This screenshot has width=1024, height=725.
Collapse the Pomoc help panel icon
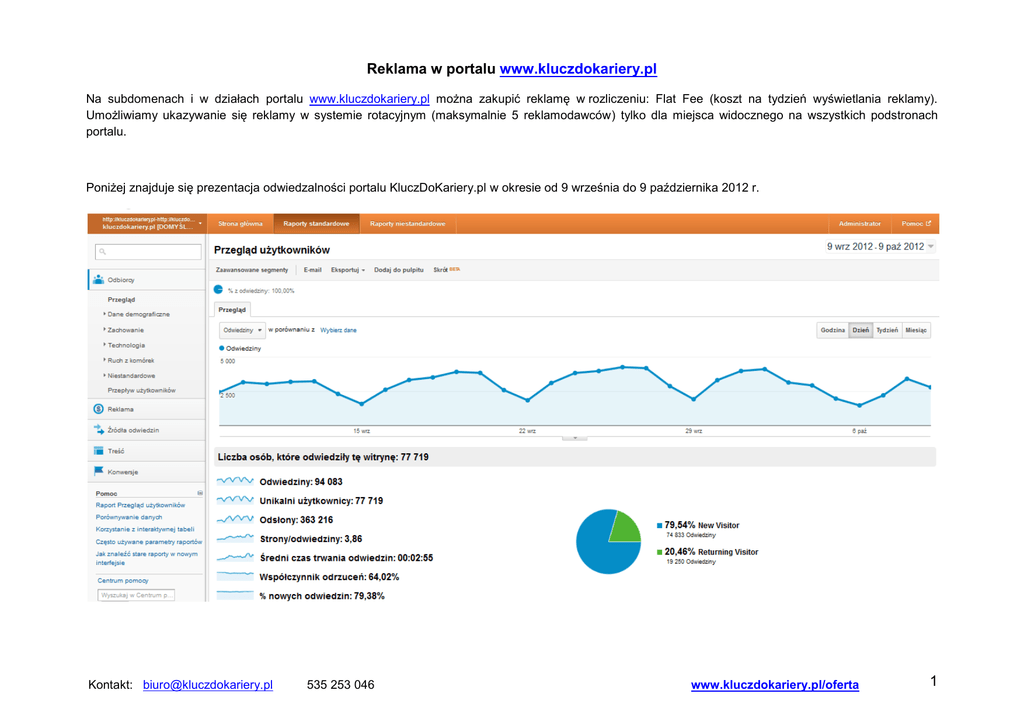pyautogui.click(x=200, y=493)
